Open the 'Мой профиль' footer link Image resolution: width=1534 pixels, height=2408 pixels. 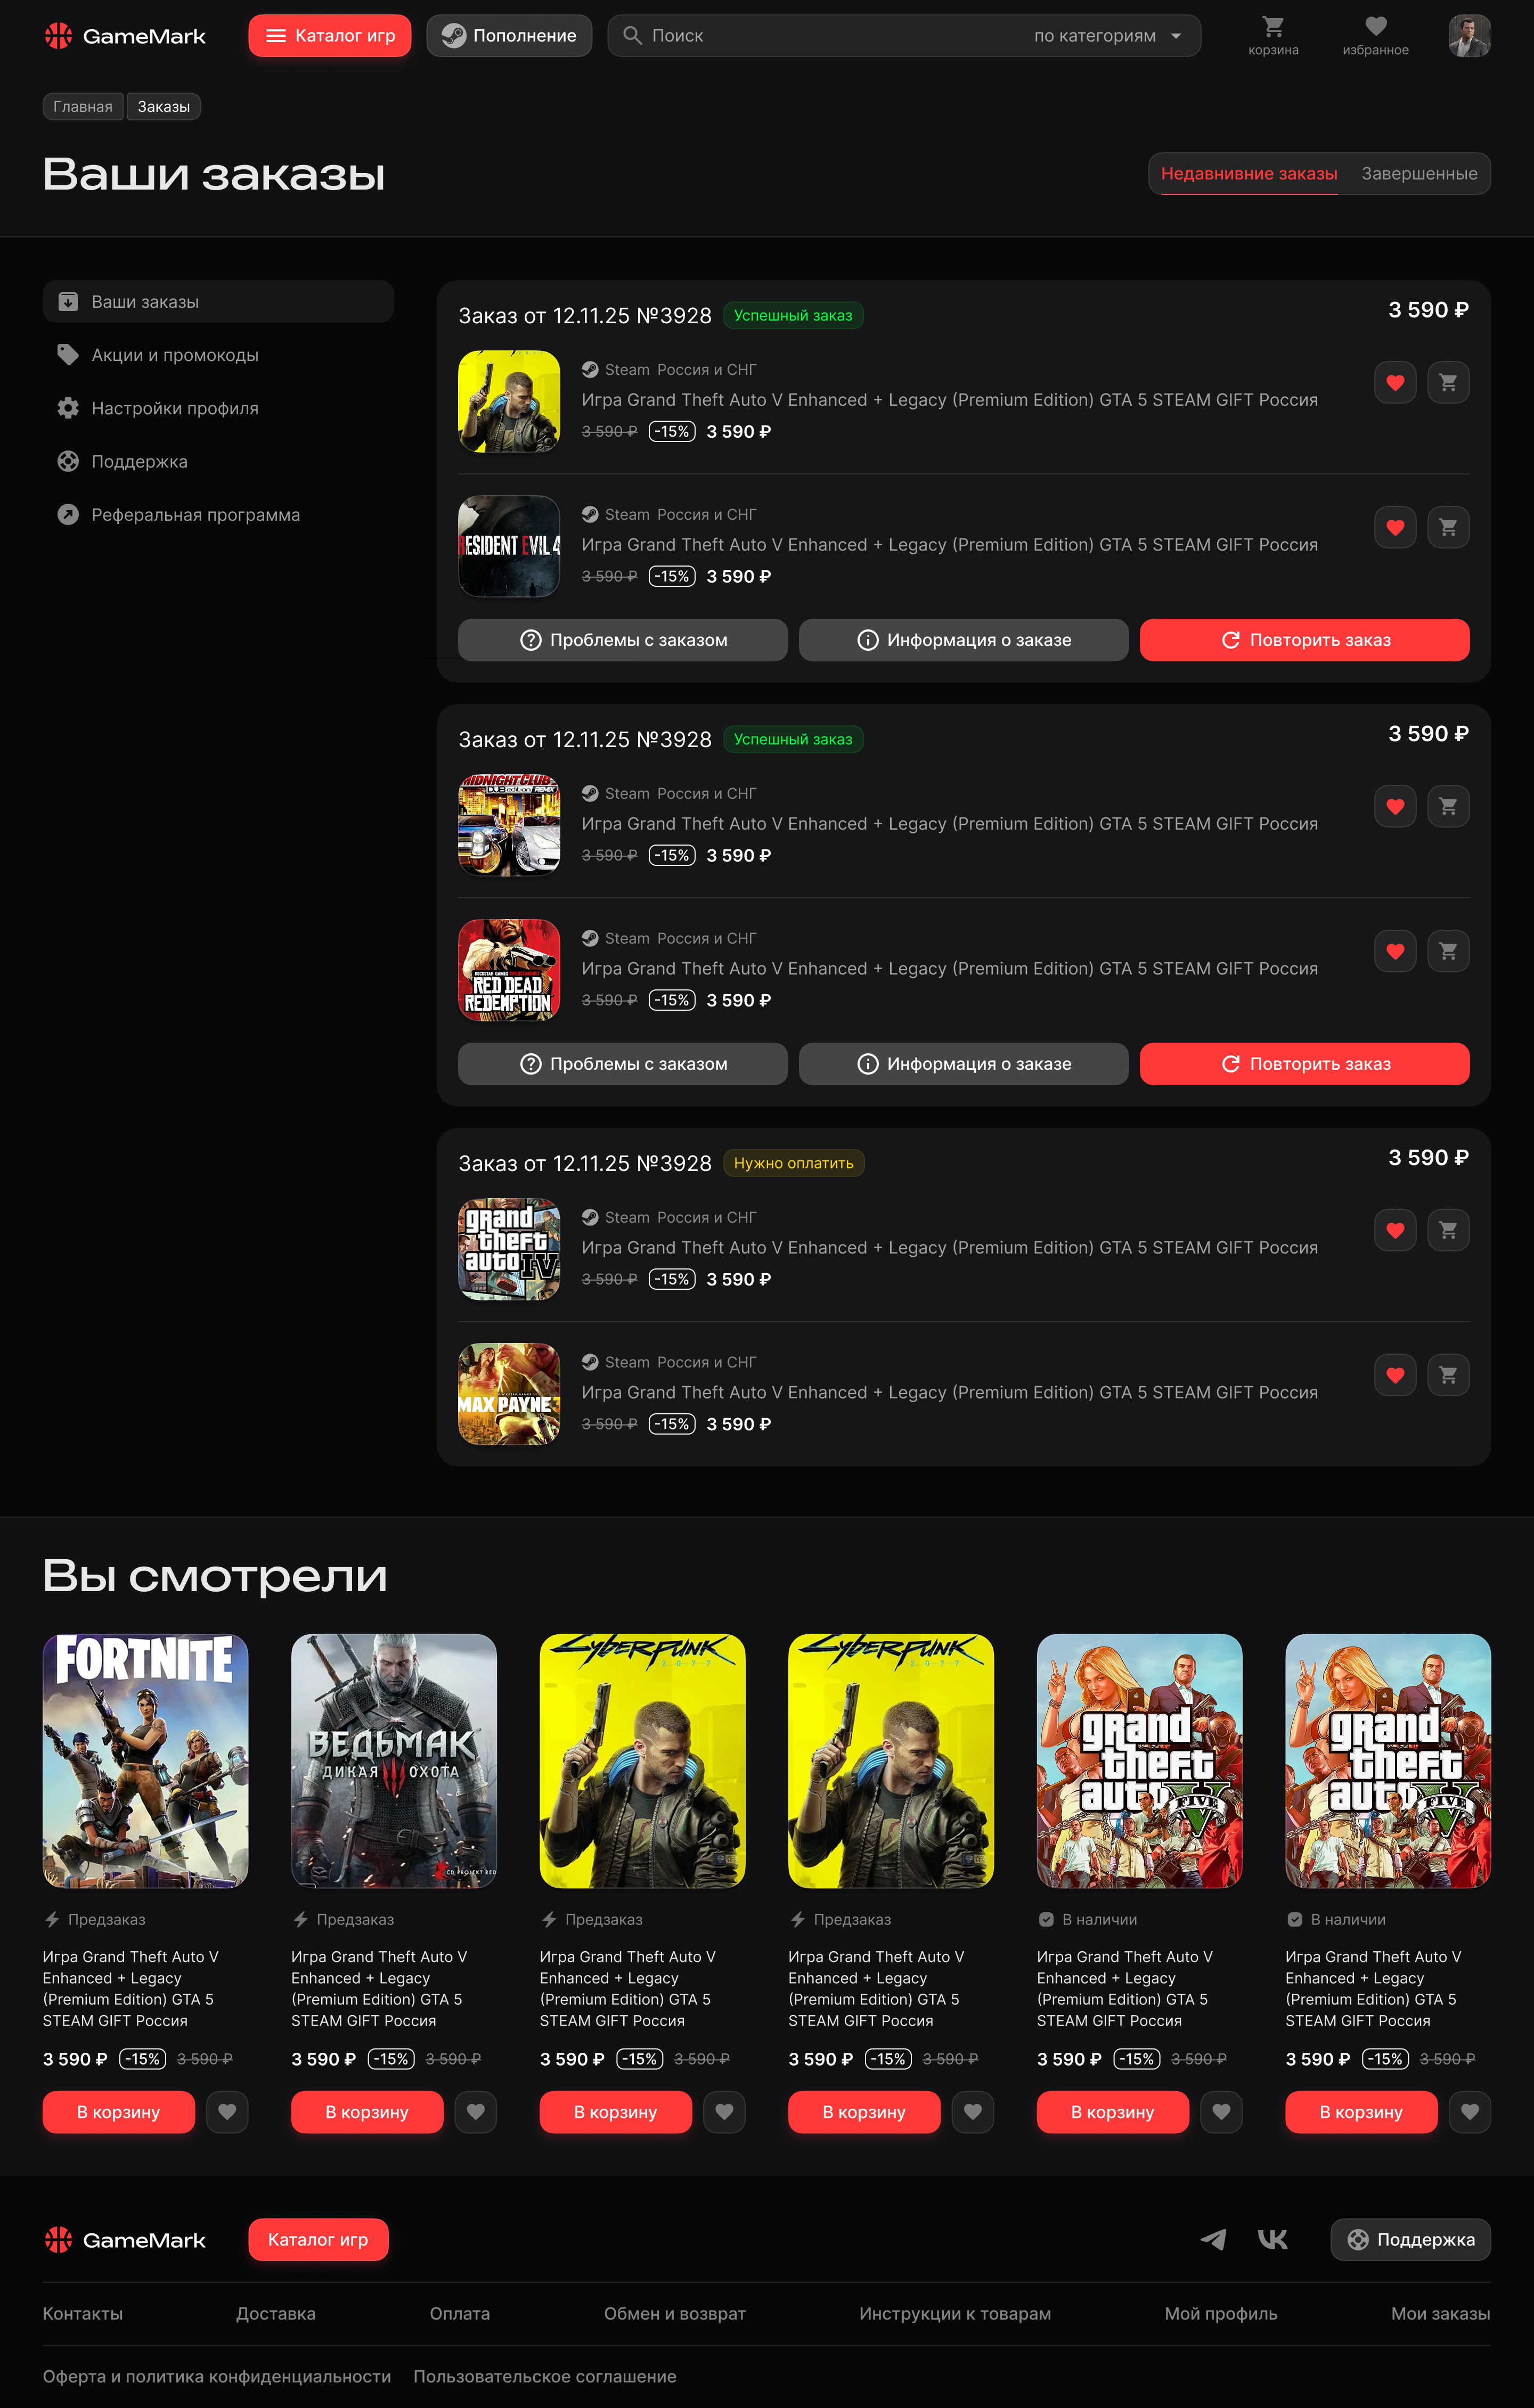point(1221,2314)
